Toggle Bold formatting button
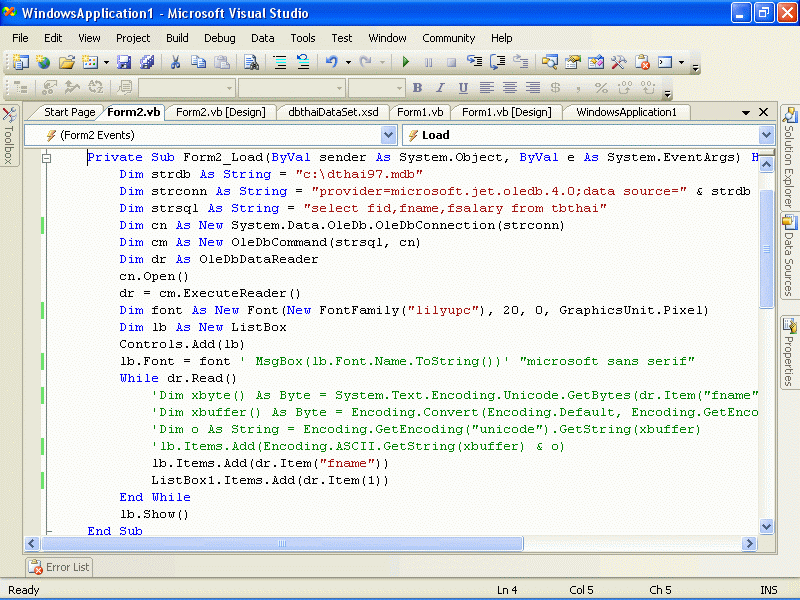 tap(418, 88)
